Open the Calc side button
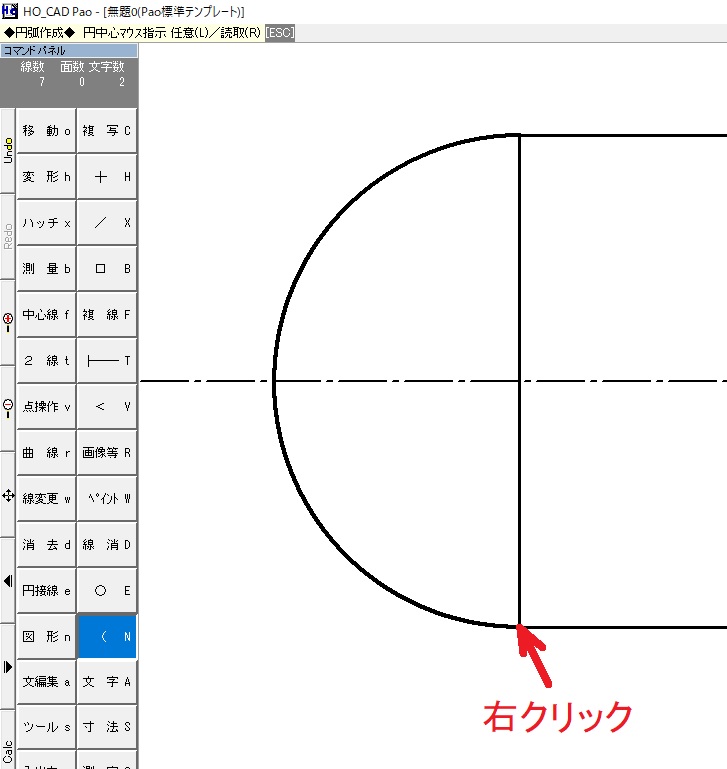727x769 pixels. 8,750
